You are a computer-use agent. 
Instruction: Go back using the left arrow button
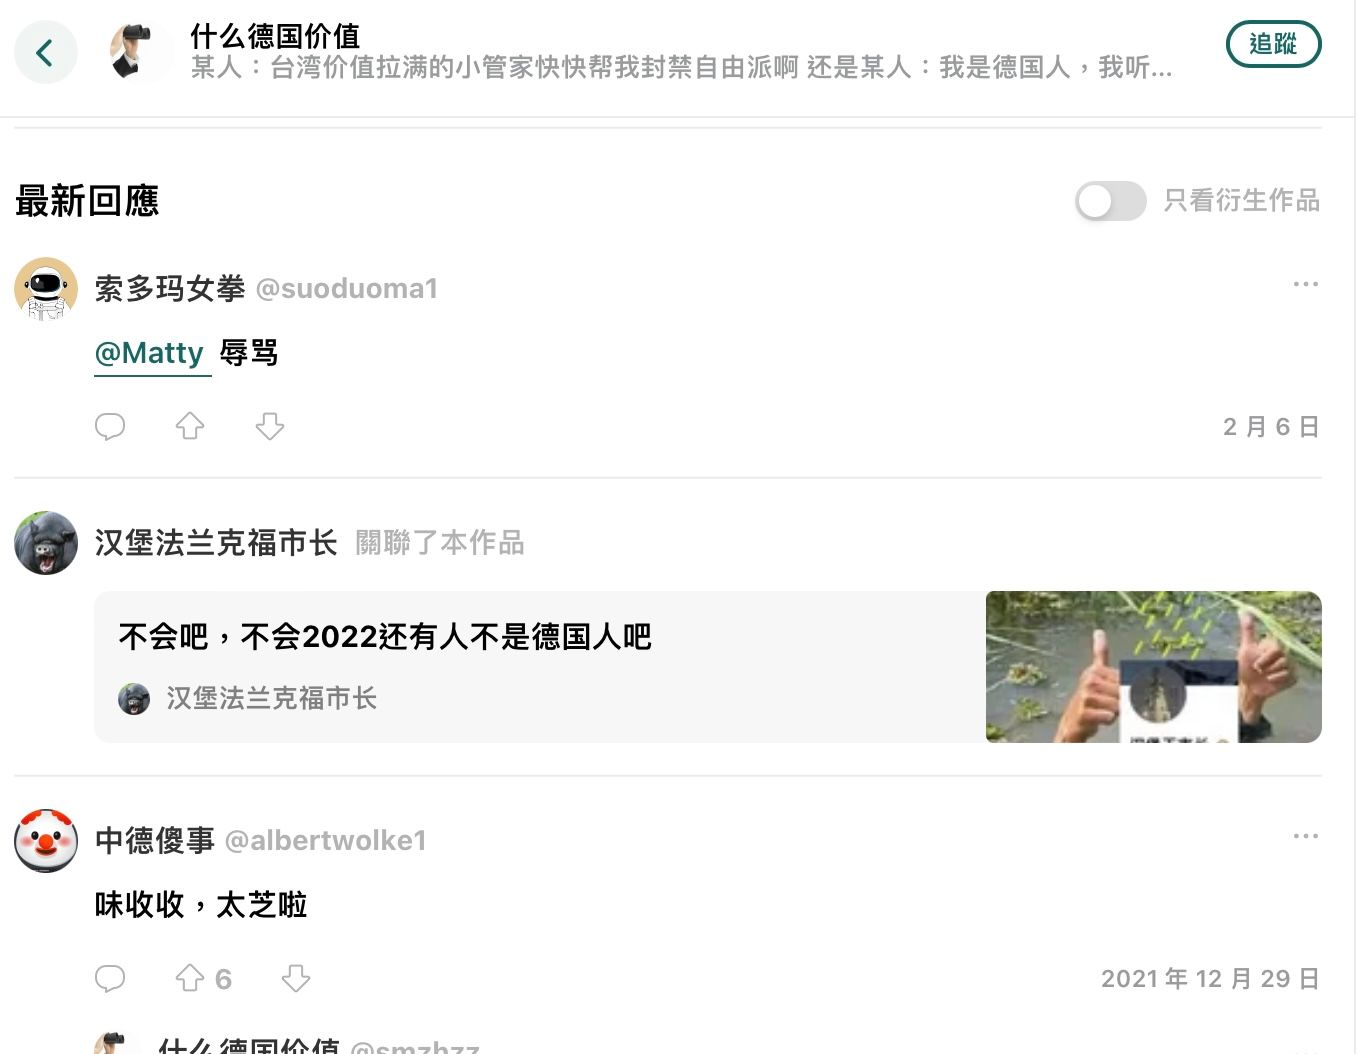point(45,52)
